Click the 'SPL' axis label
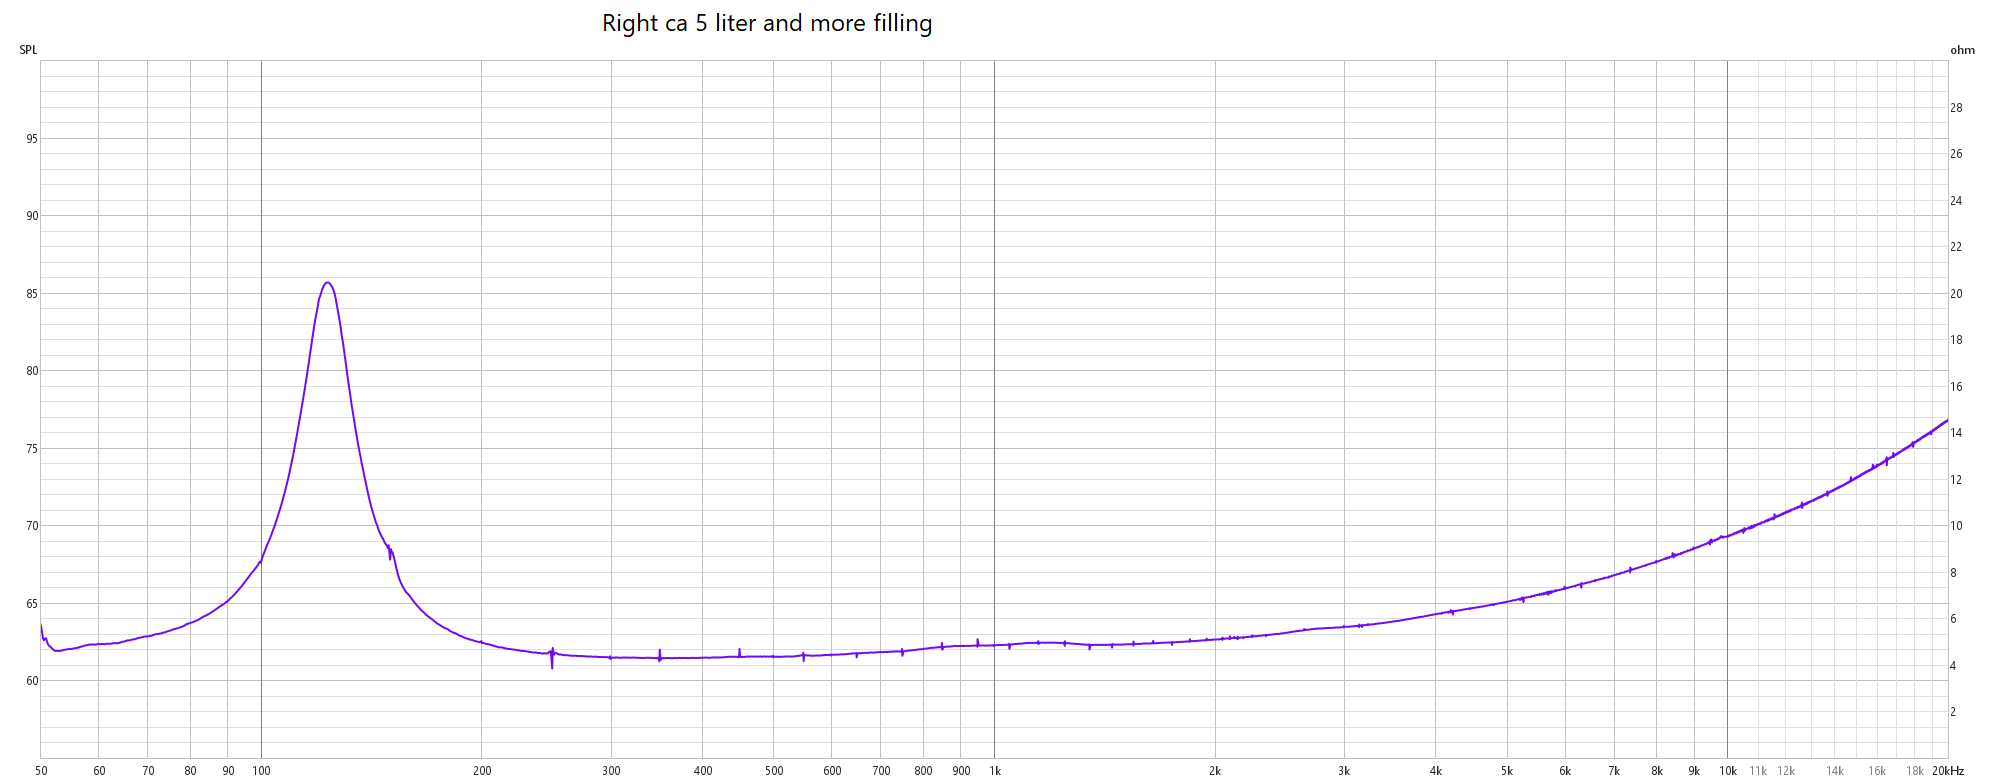The image size is (2000, 783). coord(28,50)
